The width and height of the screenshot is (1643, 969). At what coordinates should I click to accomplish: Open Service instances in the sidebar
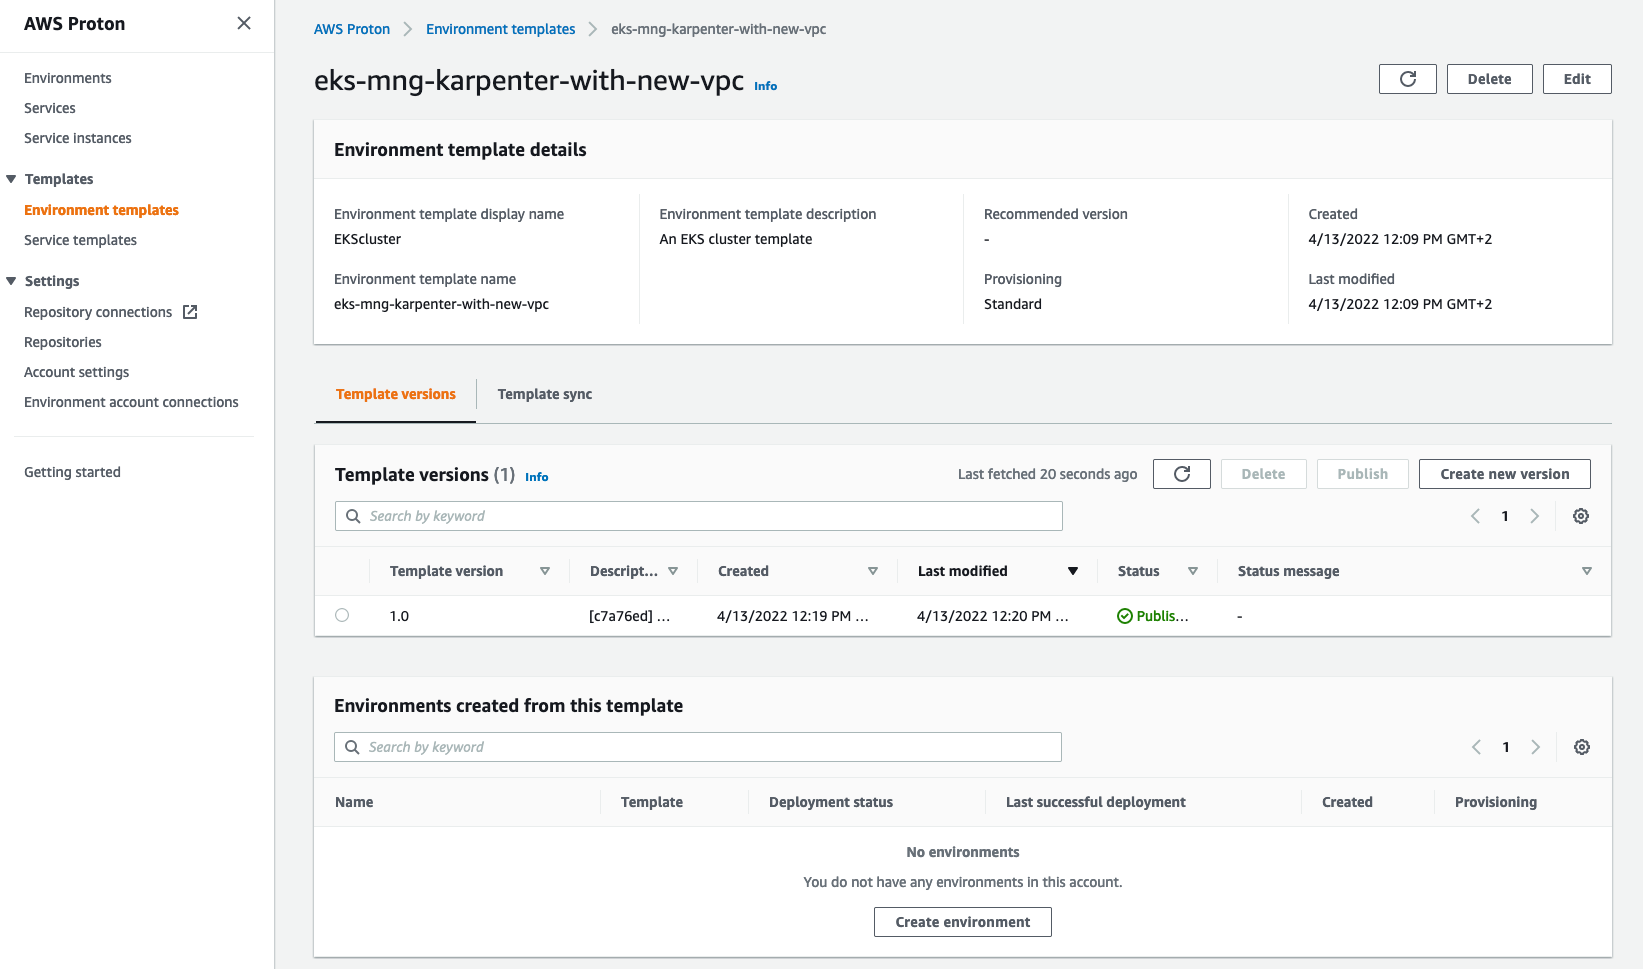click(x=78, y=138)
